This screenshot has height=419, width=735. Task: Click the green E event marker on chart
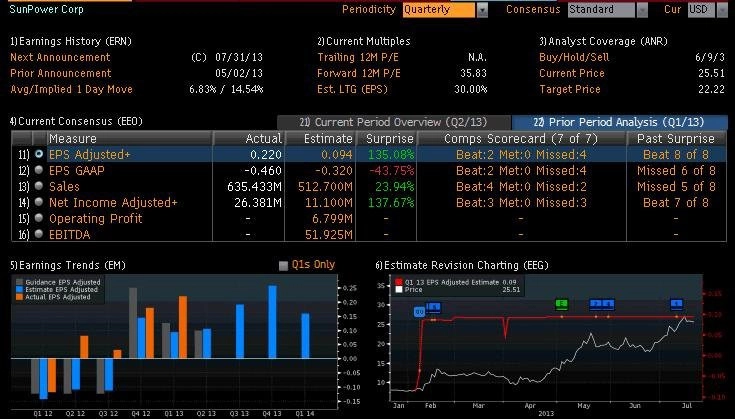[562, 304]
